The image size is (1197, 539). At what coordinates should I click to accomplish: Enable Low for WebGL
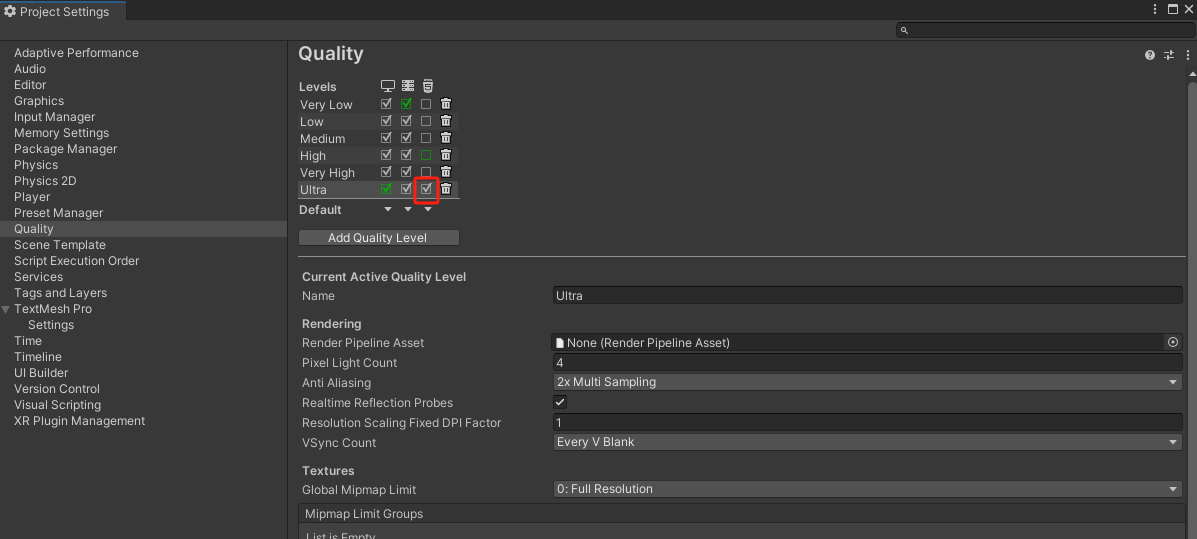pyautogui.click(x=426, y=121)
